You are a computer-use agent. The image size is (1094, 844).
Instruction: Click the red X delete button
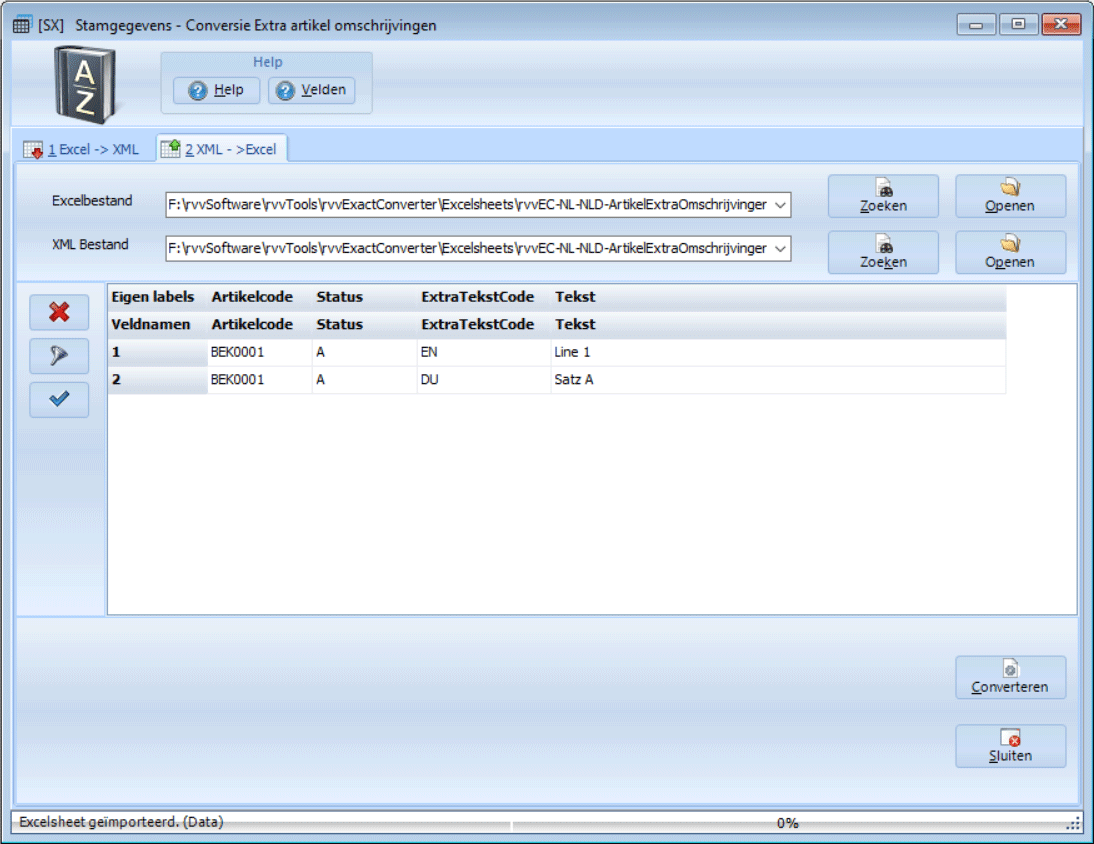click(x=59, y=312)
